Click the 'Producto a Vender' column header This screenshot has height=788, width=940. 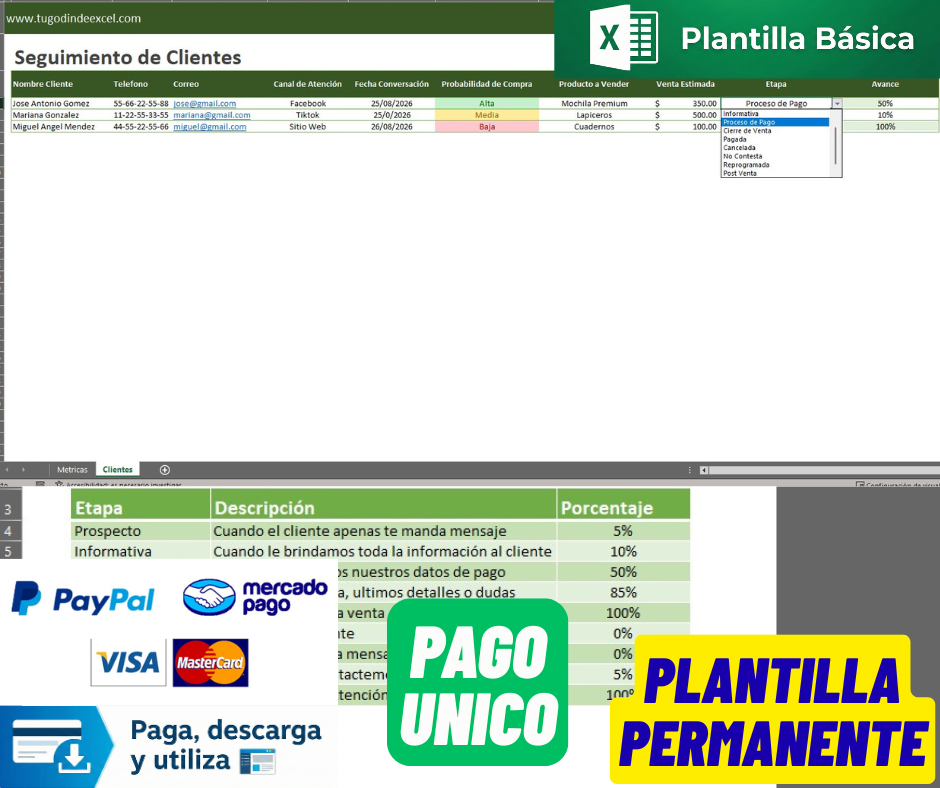[593, 84]
